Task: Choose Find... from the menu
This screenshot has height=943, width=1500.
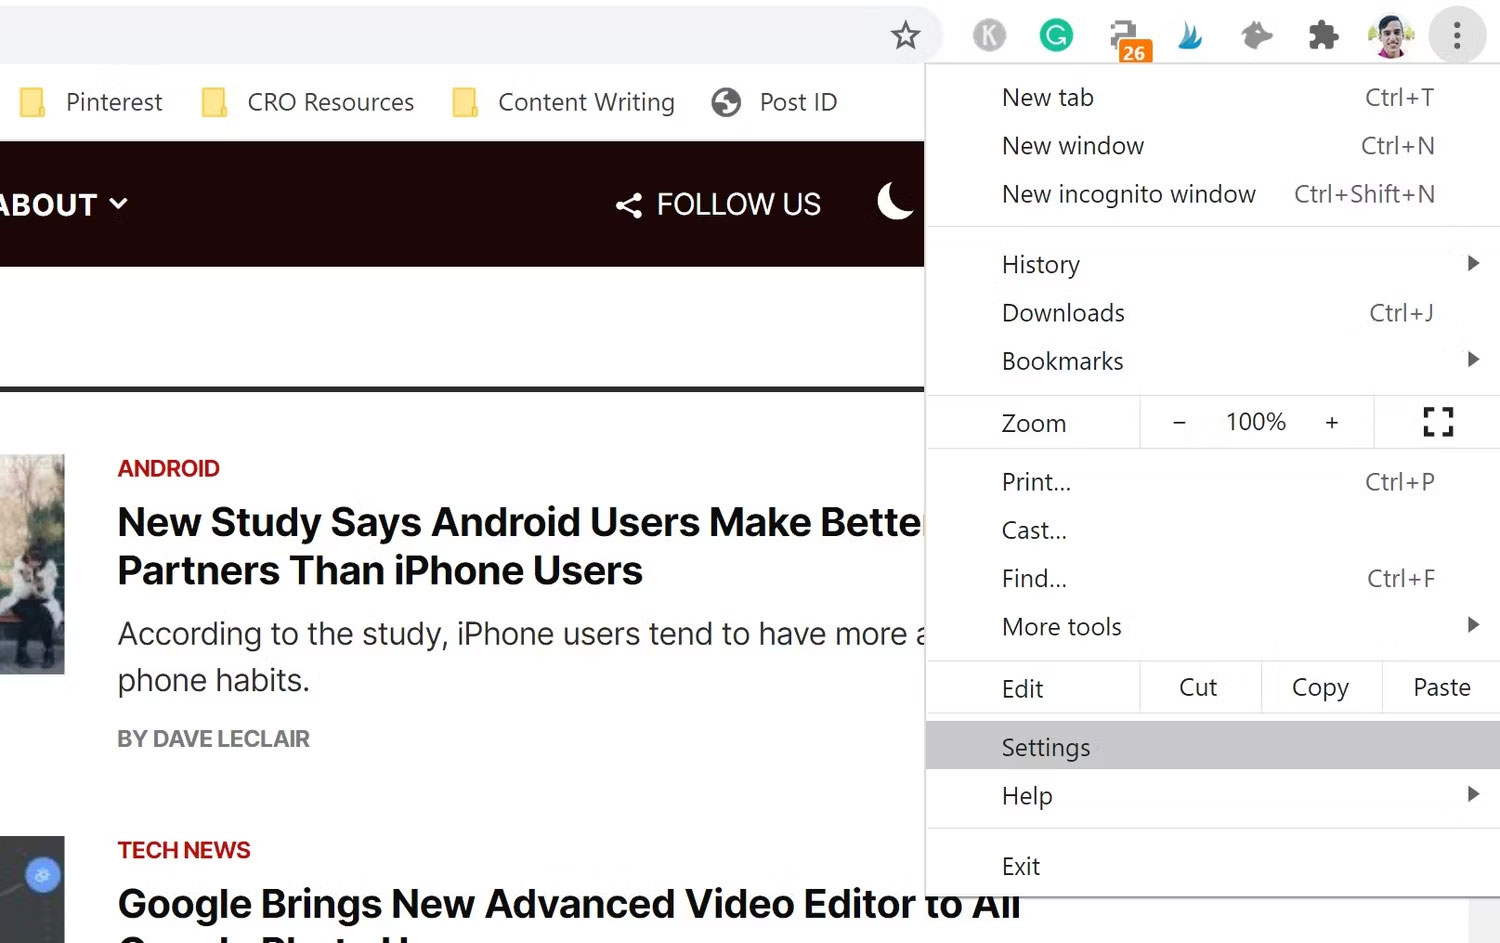Action: click(x=1213, y=578)
